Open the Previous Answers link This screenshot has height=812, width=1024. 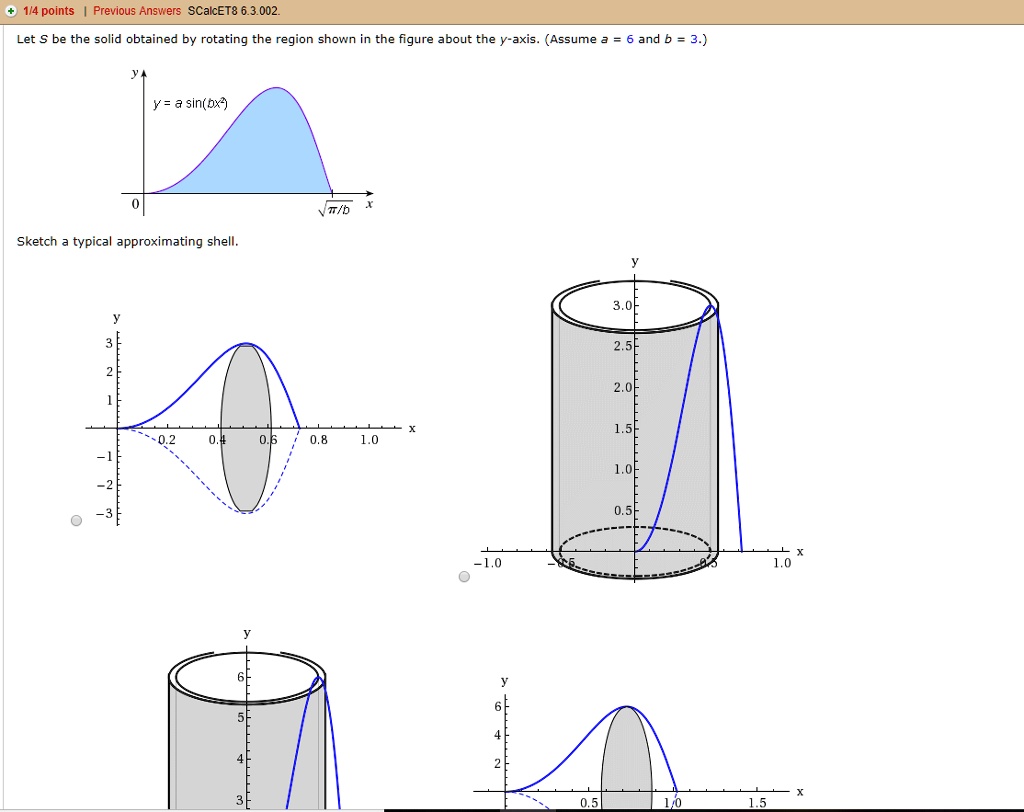click(x=136, y=11)
